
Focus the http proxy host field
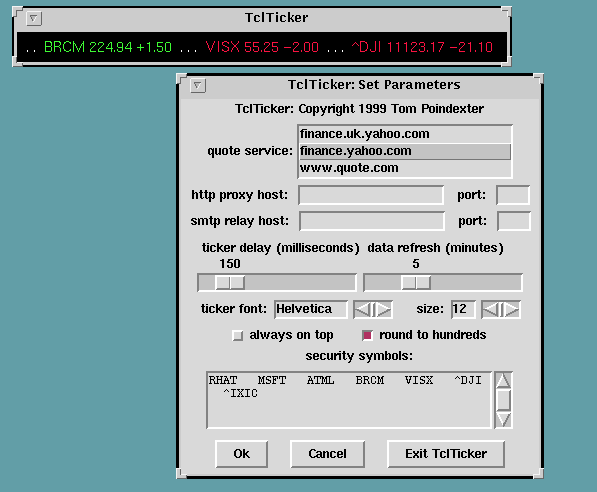coord(371,195)
